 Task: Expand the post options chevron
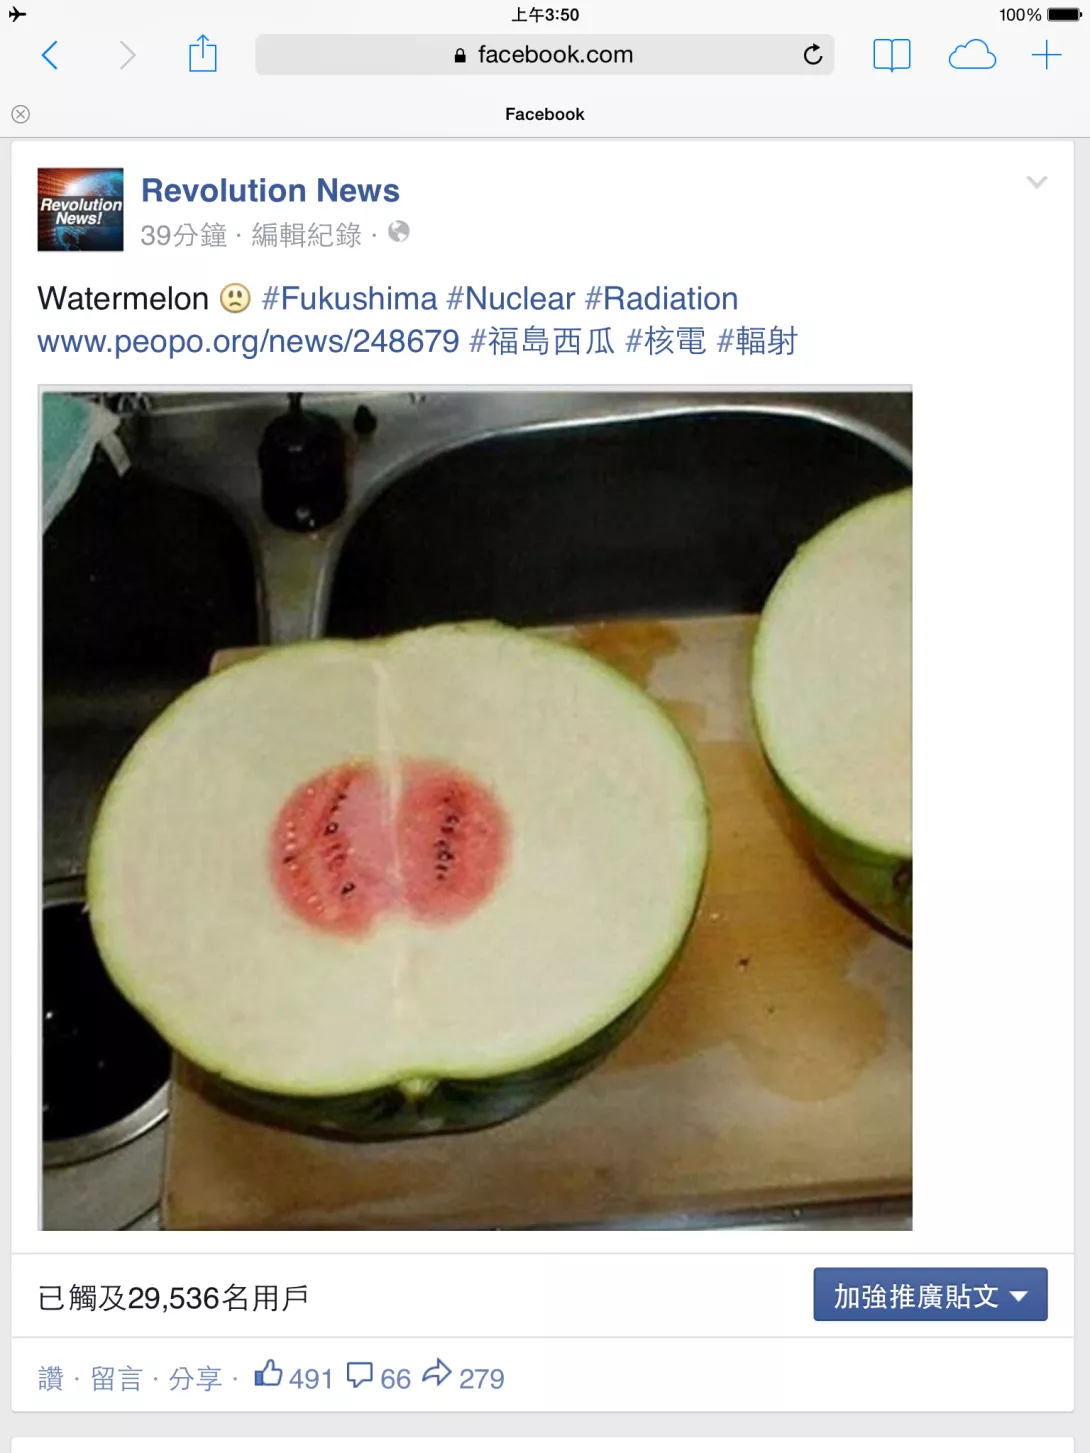click(1037, 182)
